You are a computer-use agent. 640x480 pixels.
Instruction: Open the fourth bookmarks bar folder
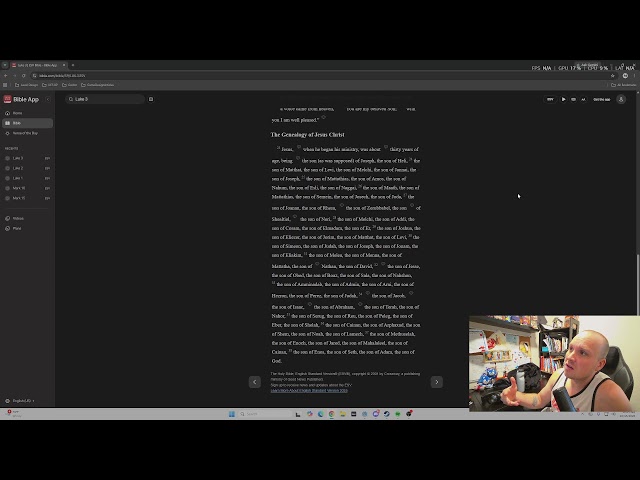click(98, 85)
